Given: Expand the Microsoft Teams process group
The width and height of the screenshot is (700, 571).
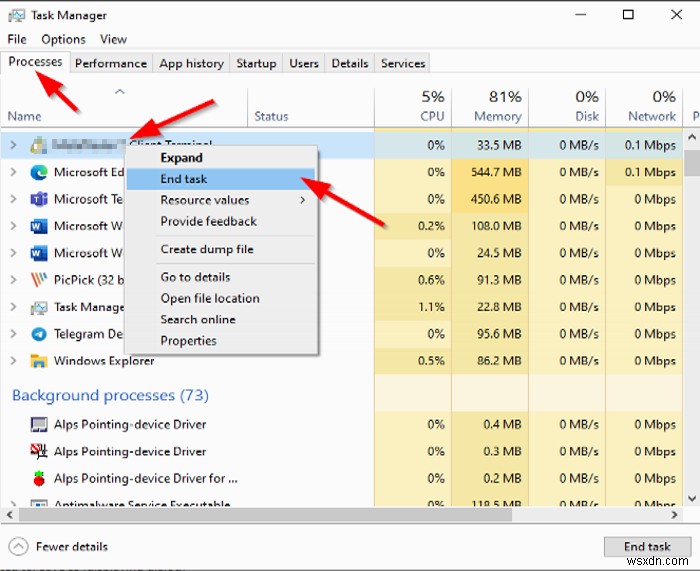Looking at the screenshot, I should (x=13, y=199).
